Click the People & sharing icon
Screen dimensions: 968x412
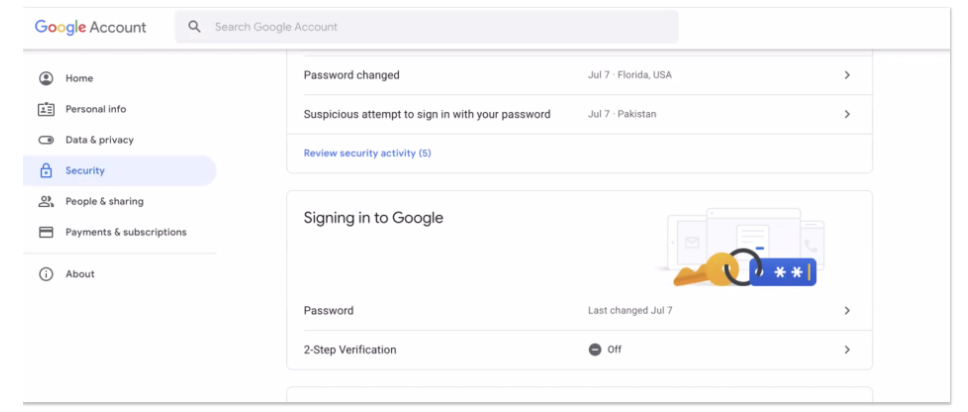(x=45, y=201)
